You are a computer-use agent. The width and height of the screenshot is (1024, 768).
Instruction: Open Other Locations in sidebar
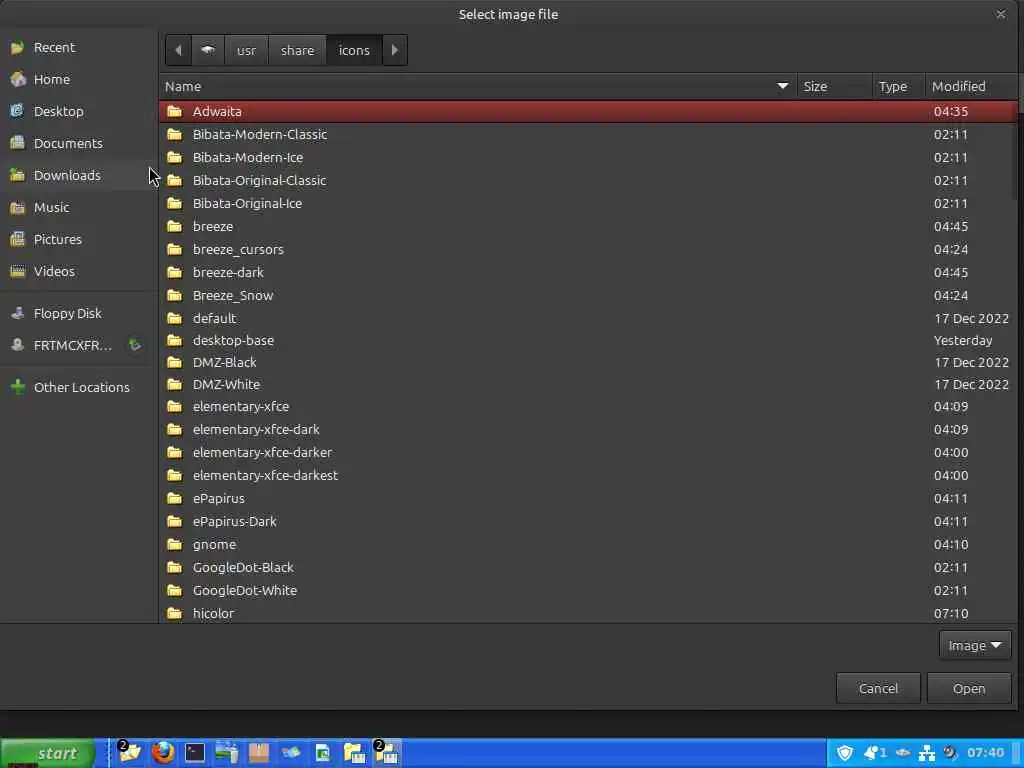pos(78,387)
